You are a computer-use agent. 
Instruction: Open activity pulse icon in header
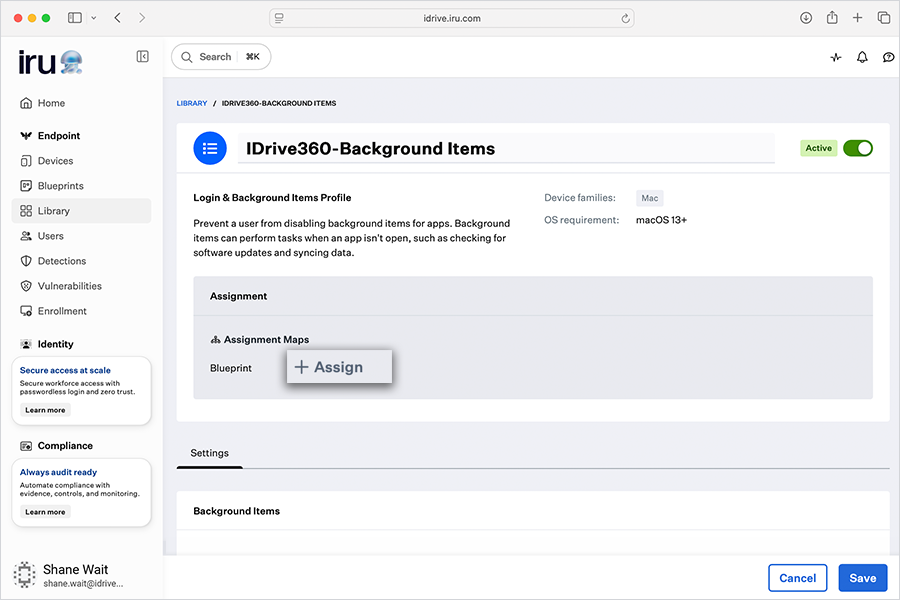836,57
